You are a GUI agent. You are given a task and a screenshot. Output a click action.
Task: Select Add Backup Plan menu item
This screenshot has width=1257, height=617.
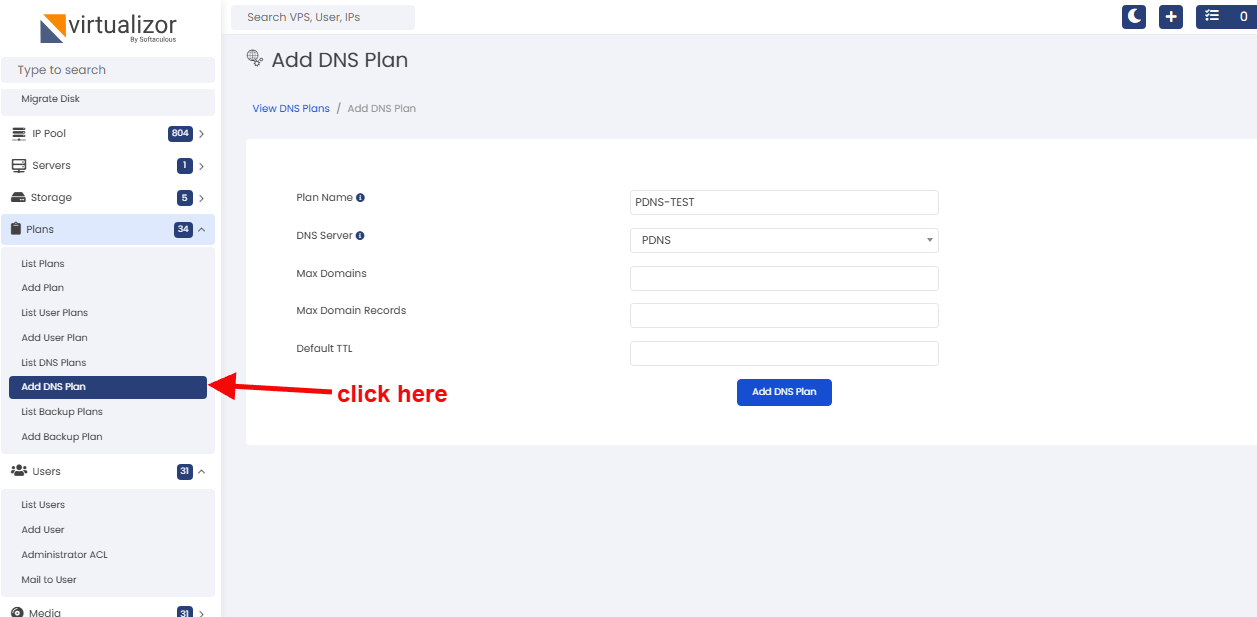[62, 437]
